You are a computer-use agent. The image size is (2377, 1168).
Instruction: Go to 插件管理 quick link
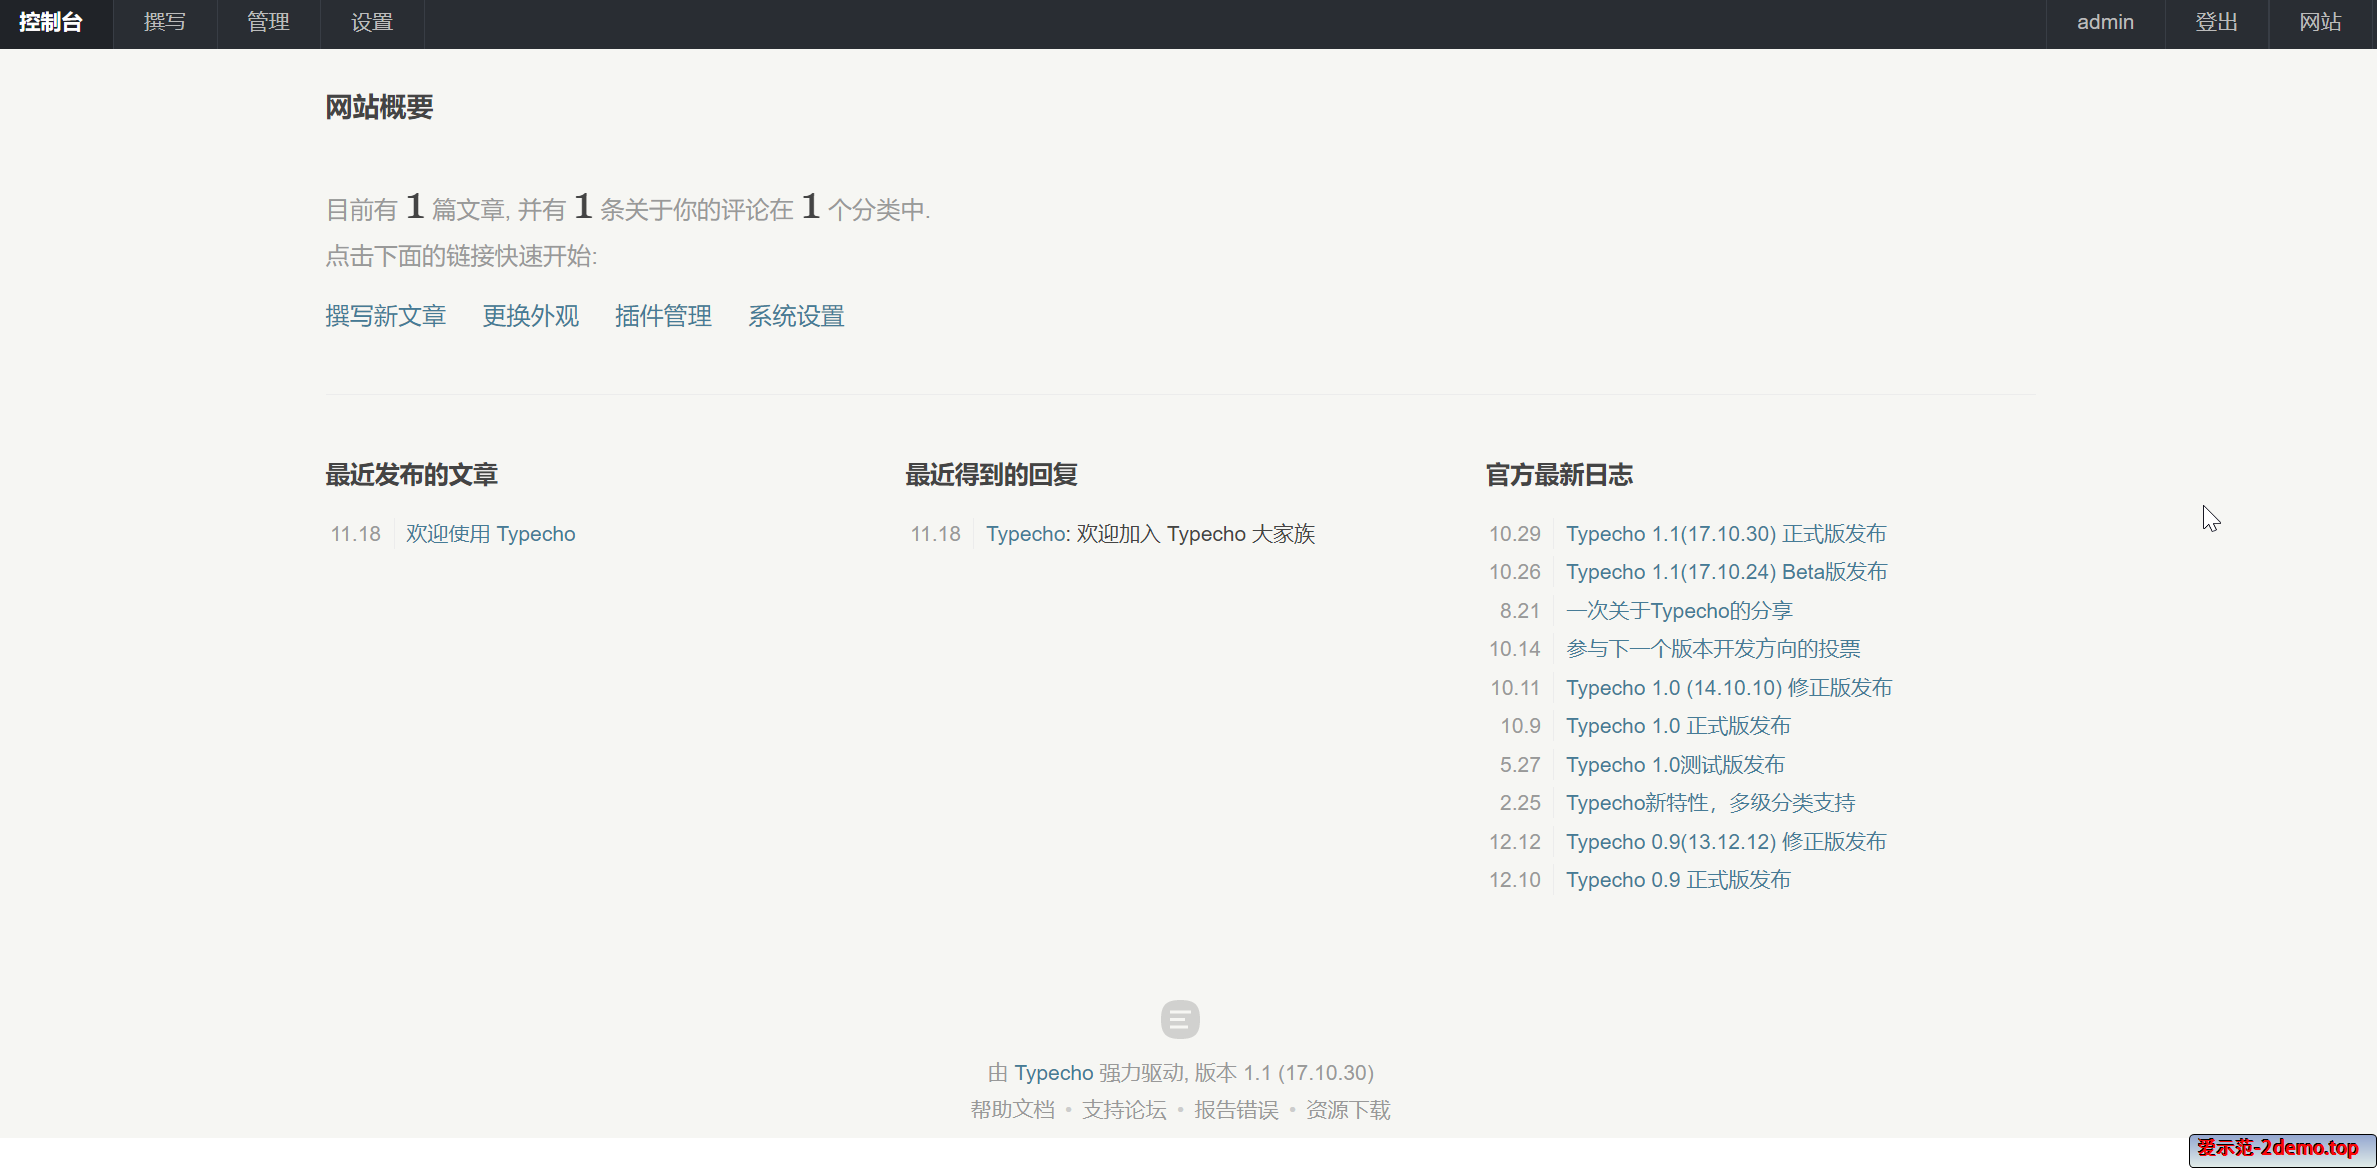click(663, 316)
